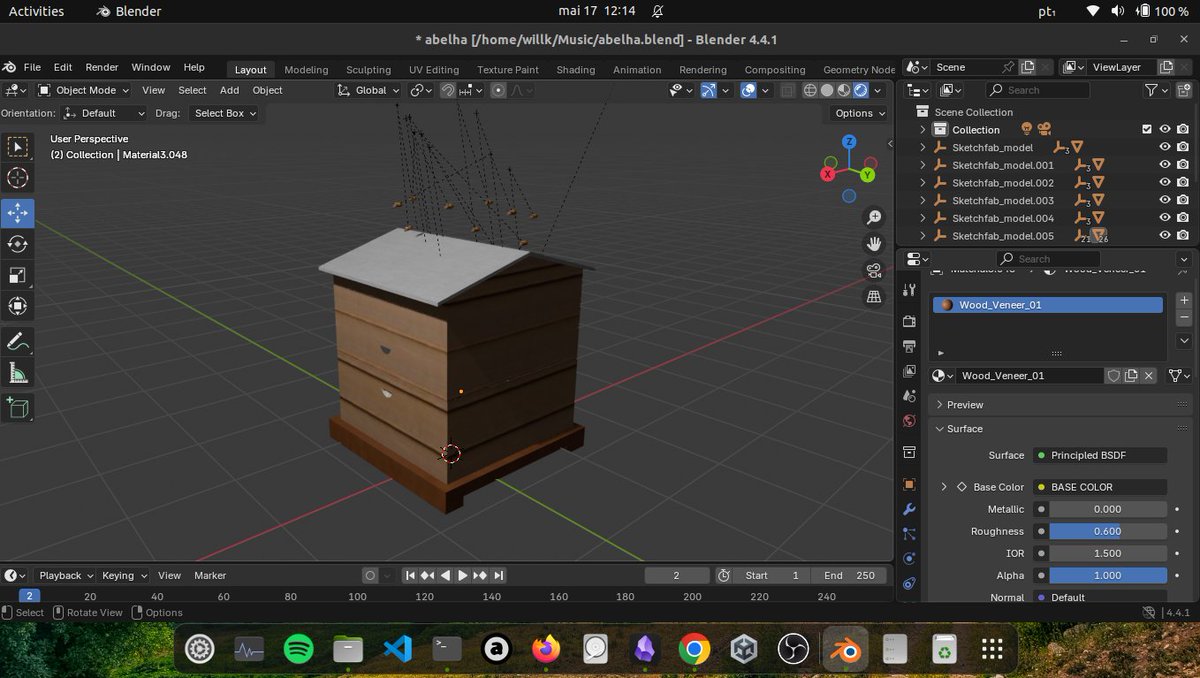Hide the Collection with eye icon
1200x678 pixels.
(x=1165, y=130)
